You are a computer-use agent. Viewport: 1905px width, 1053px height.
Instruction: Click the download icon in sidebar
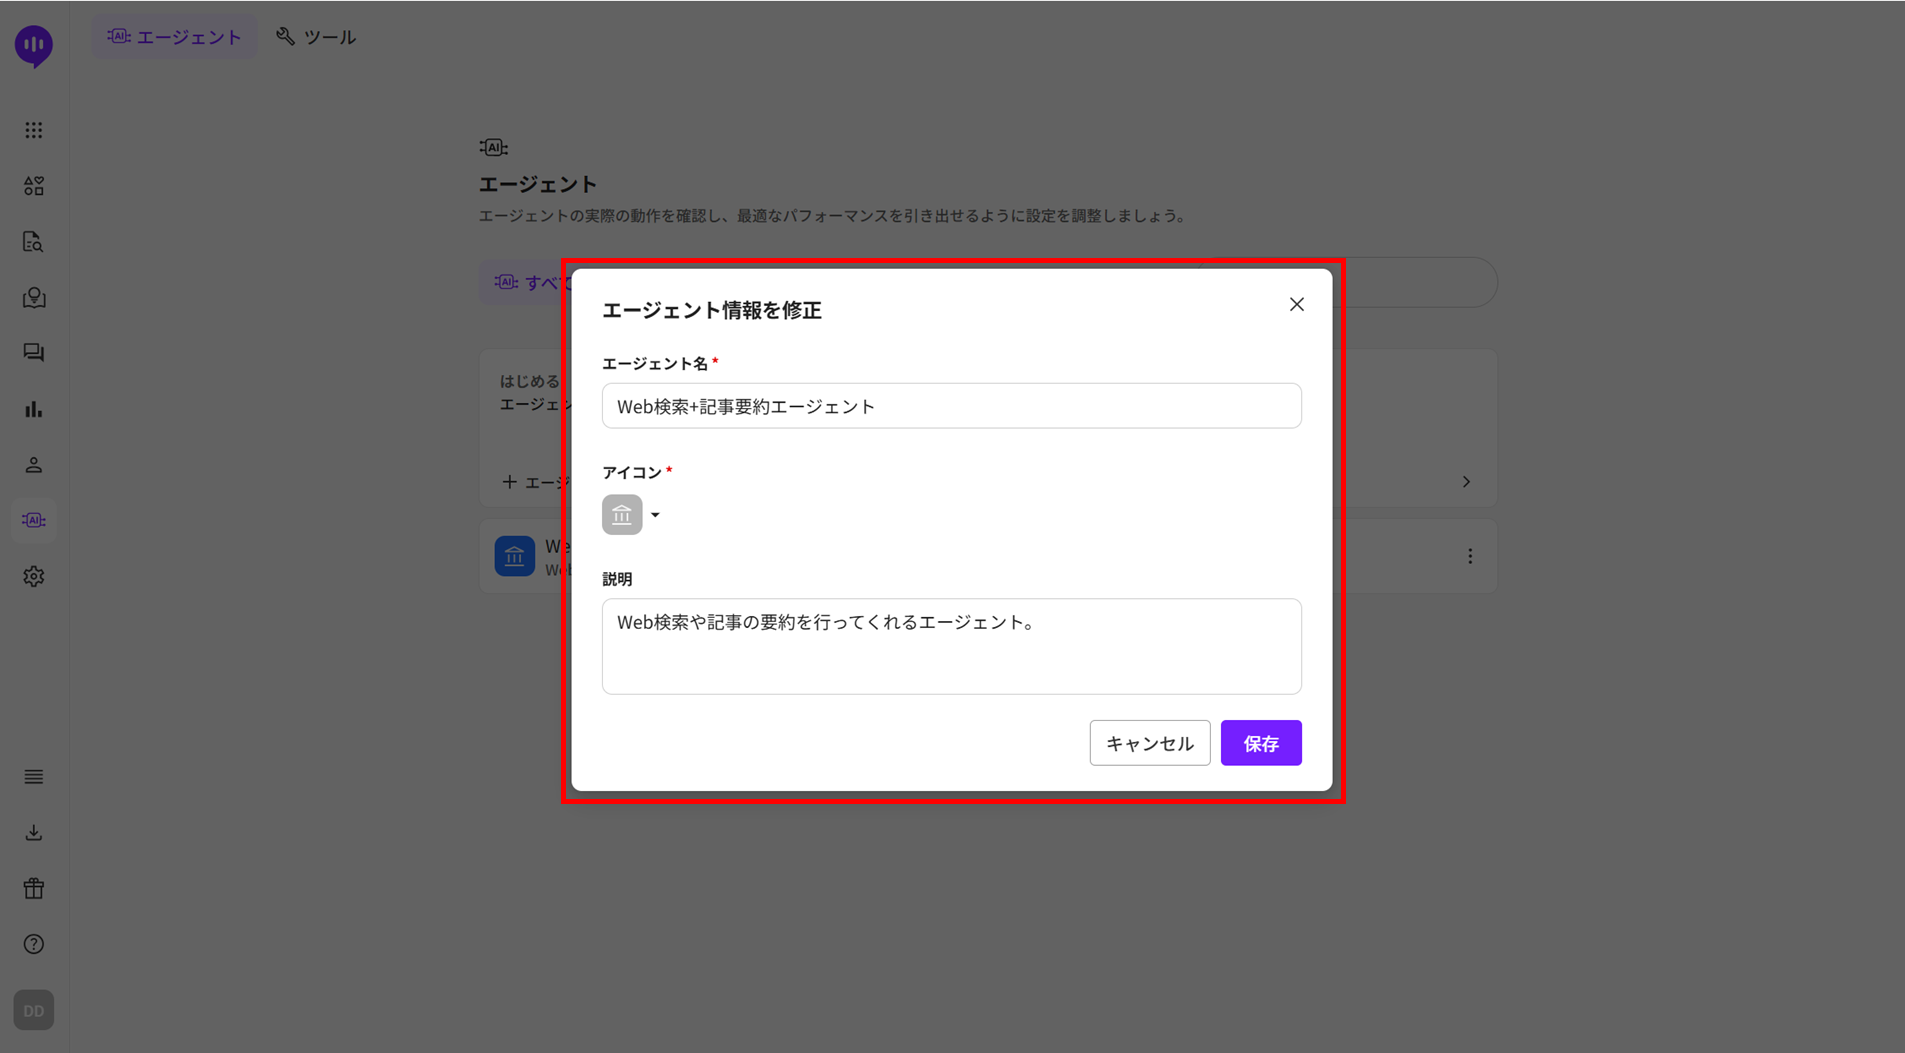[34, 833]
